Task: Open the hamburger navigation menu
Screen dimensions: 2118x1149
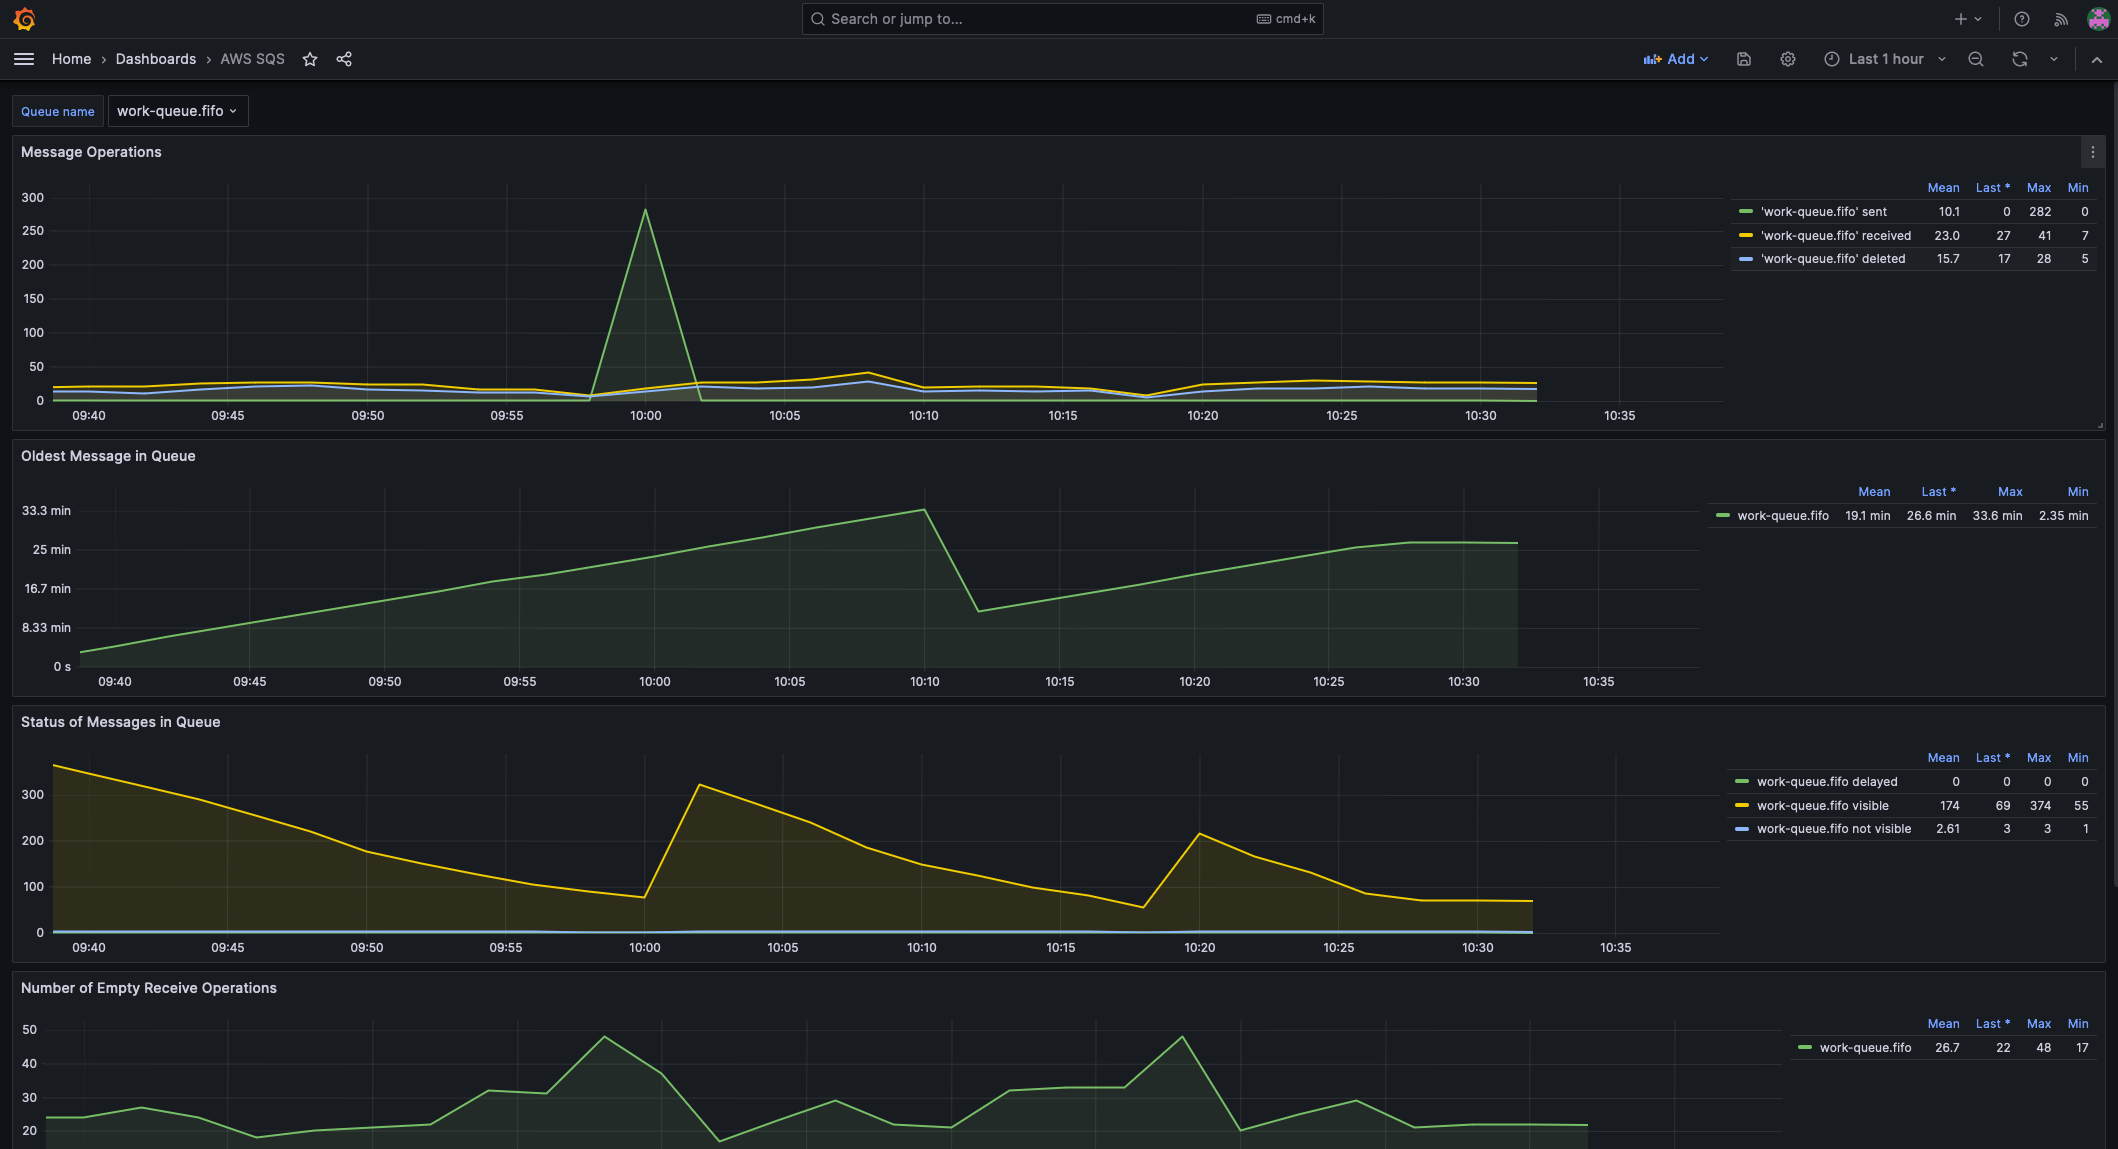Action: (24, 59)
